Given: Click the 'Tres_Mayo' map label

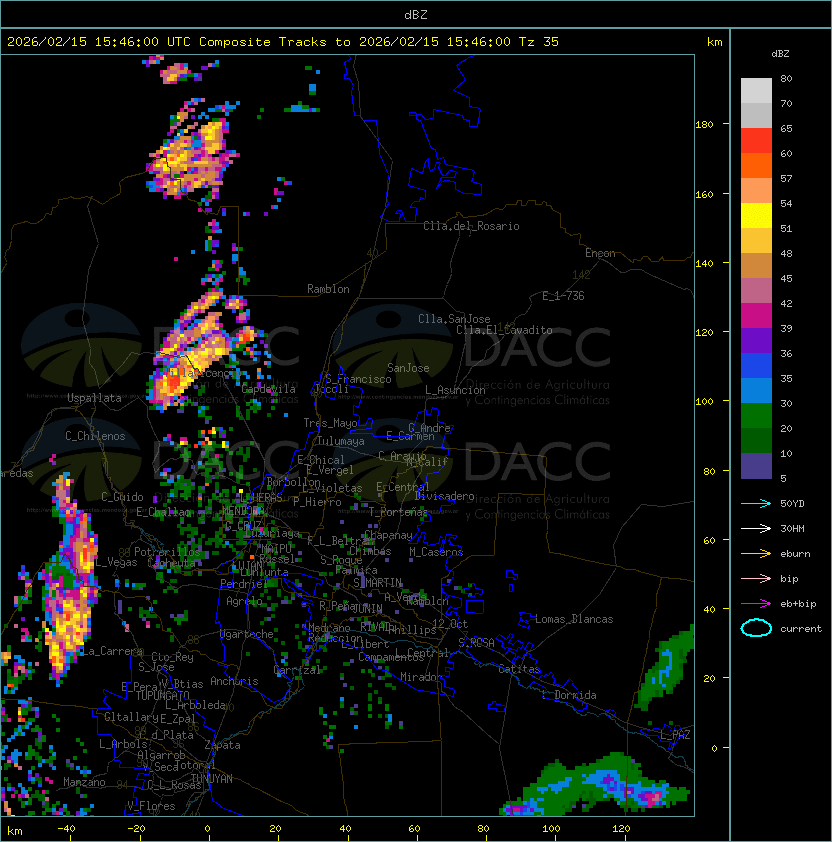Looking at the screenshot, I should pyautogui.click(x=330, y=423).
